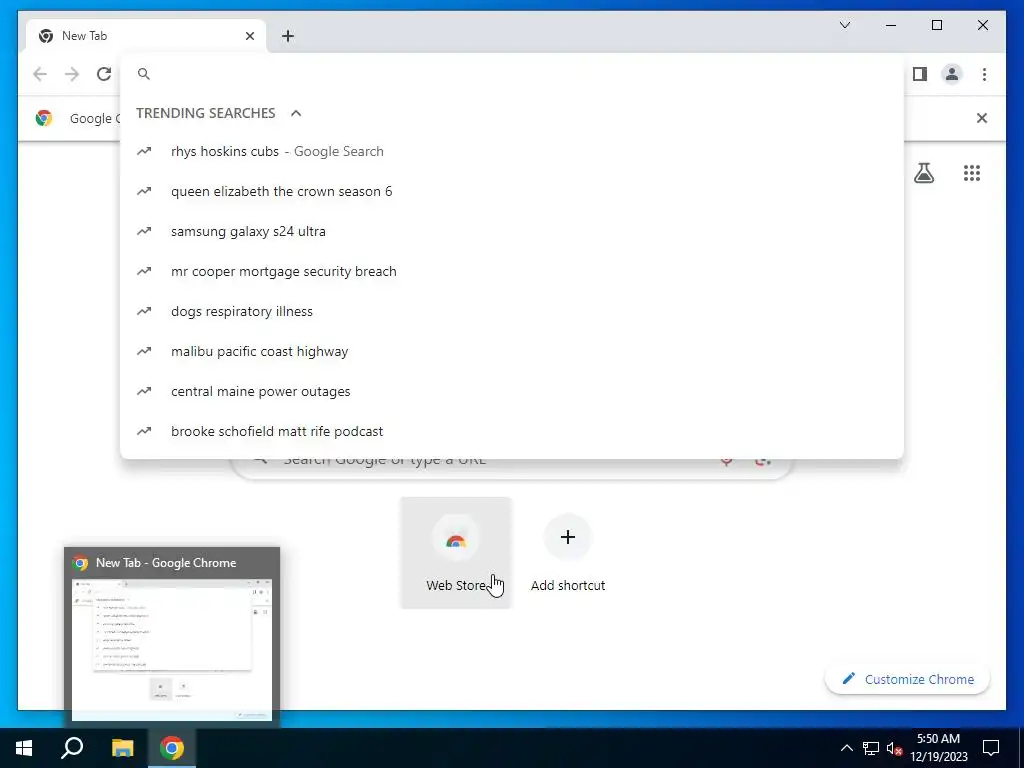This screenshot has width=1024, height=768.
Task: Open Customize Chrome panel
Action: (907, 679)
